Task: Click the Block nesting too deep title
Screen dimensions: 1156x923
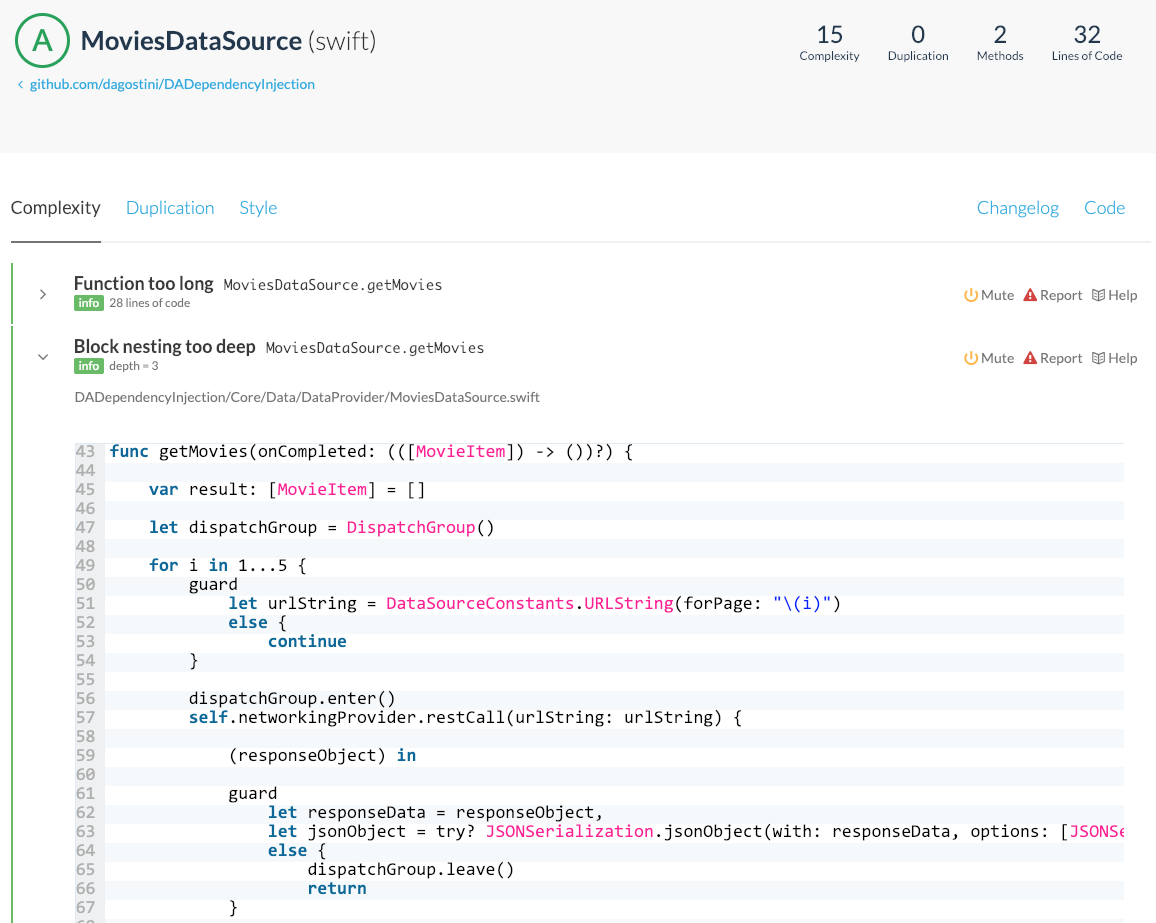Action: click(x=164, y=347)
